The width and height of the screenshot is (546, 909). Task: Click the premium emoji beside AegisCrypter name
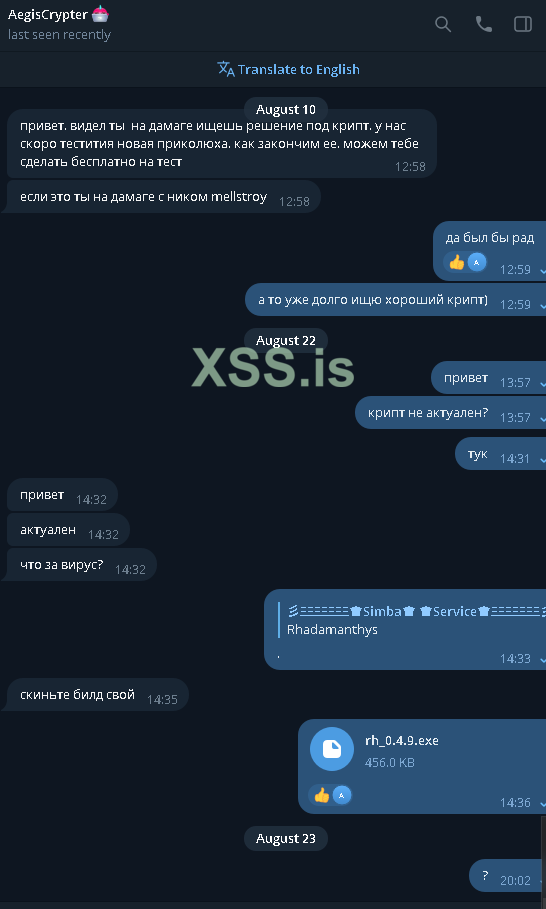[100, 14]
